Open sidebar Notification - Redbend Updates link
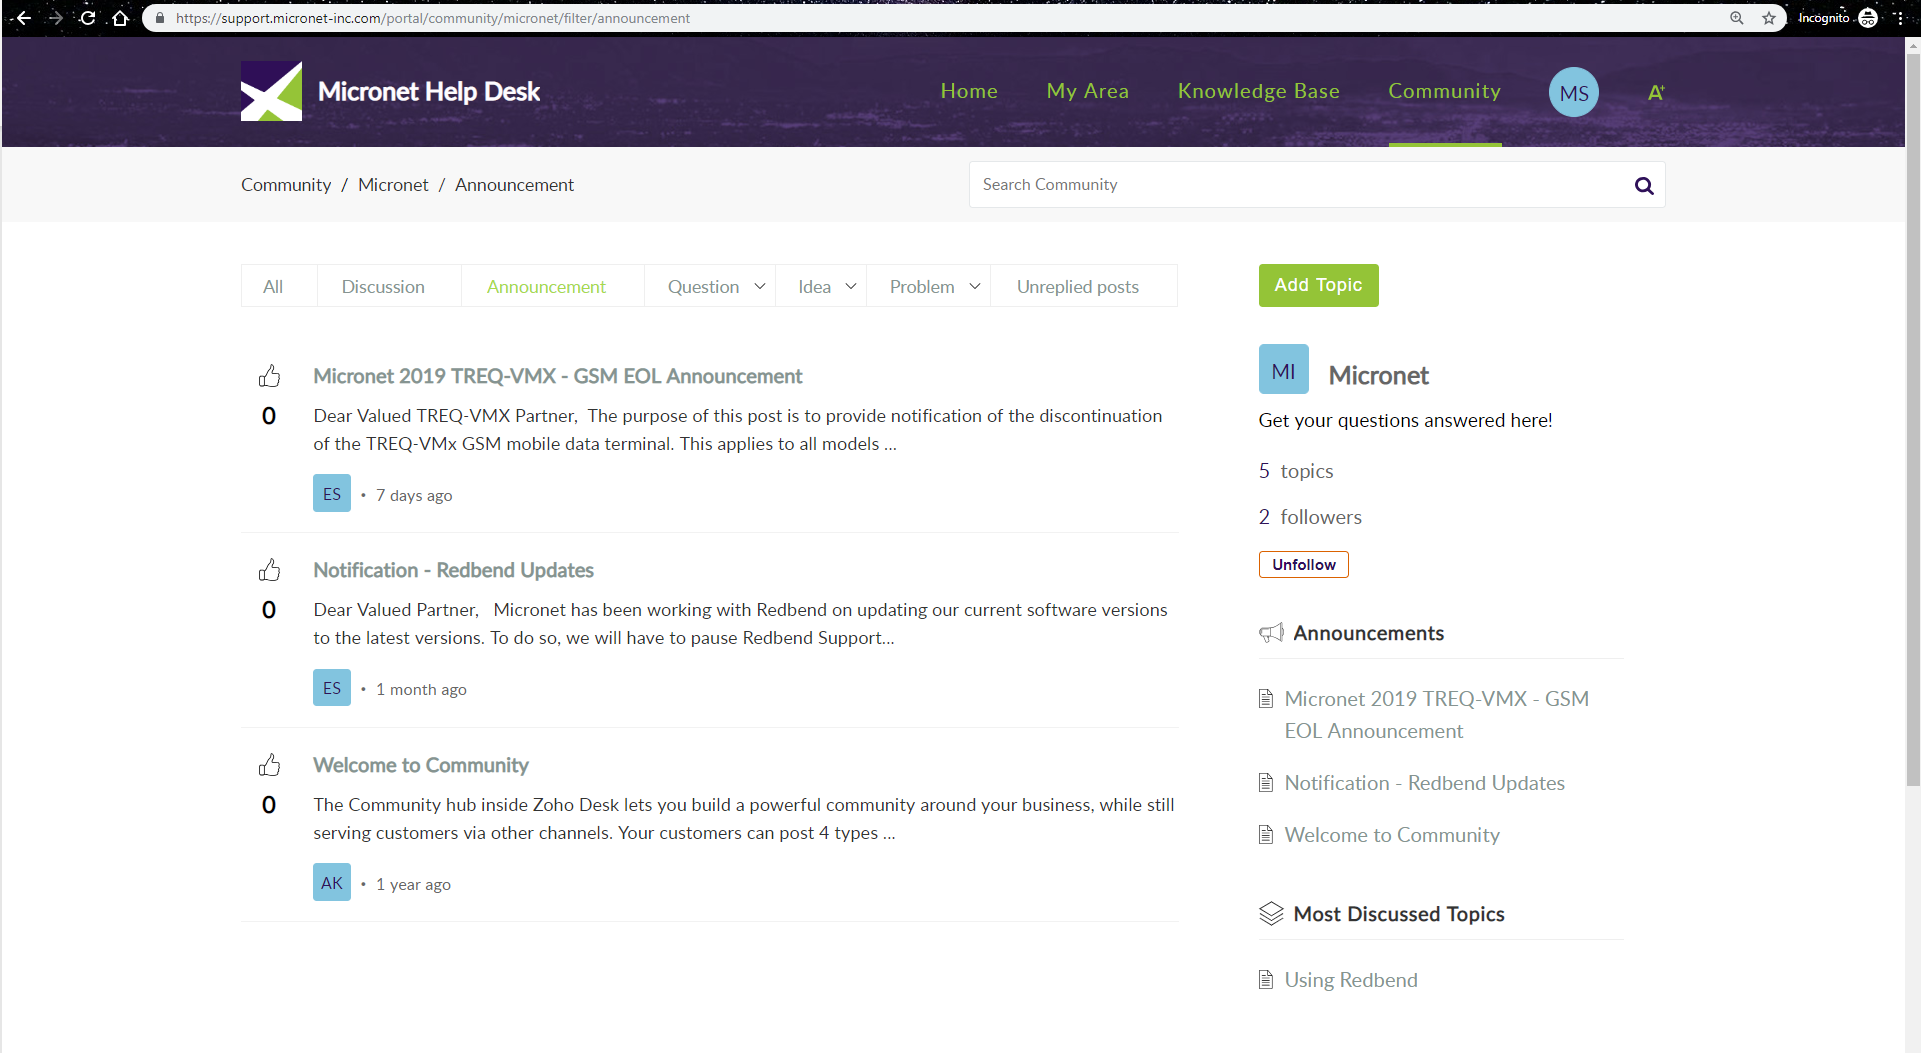This screenshot has width=1921, height=1053. (x=1425, y=783)
